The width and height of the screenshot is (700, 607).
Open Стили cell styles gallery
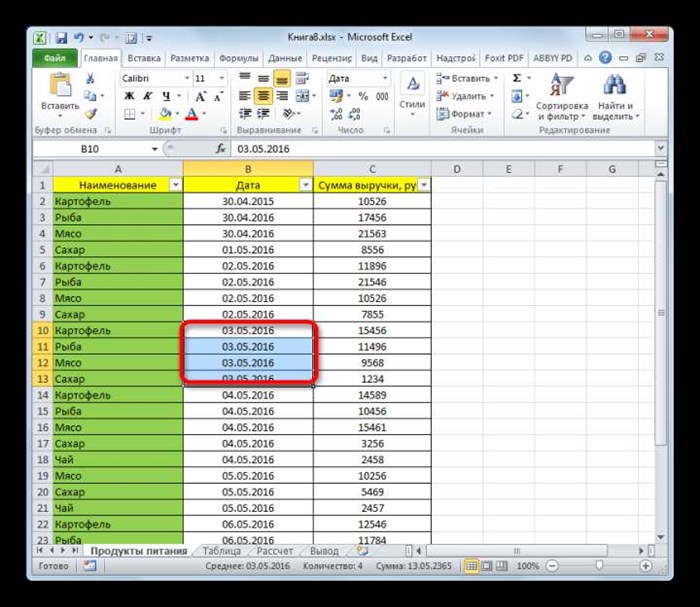412,96
